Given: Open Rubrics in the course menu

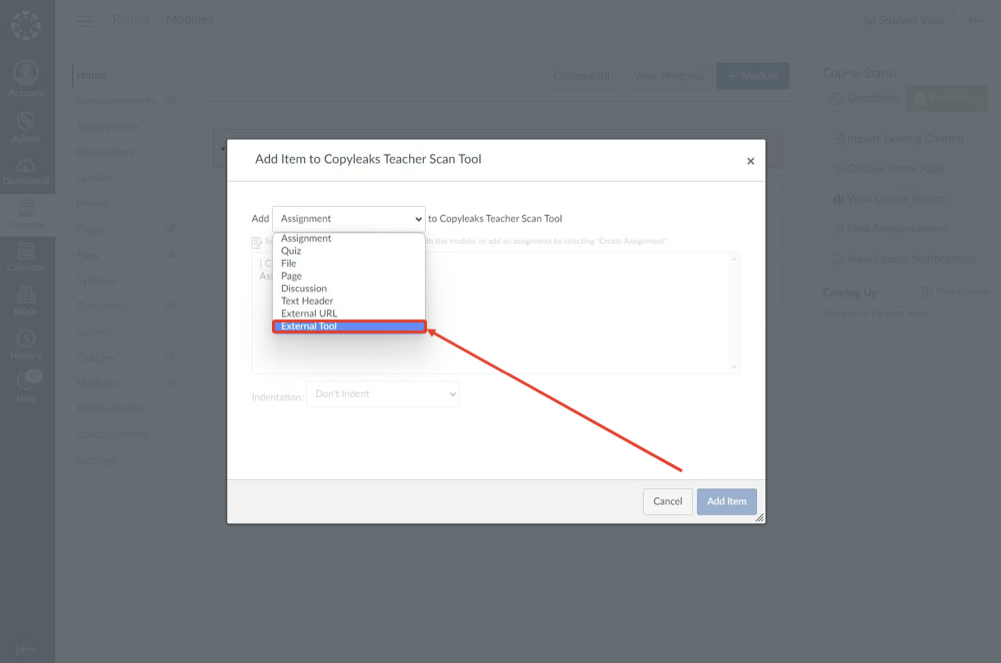Looking at the screenshot, I should pyautogui.click(x=94, y=332).
